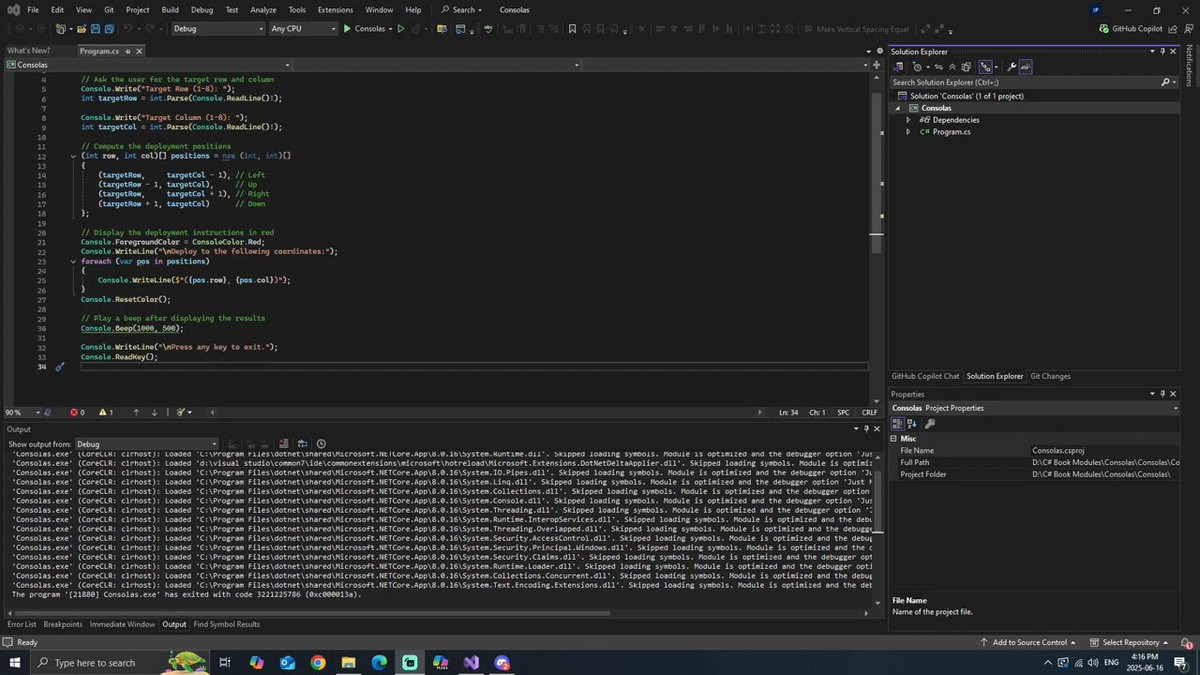Click the Undo arrow in toolbar

[x=127, y=29]
